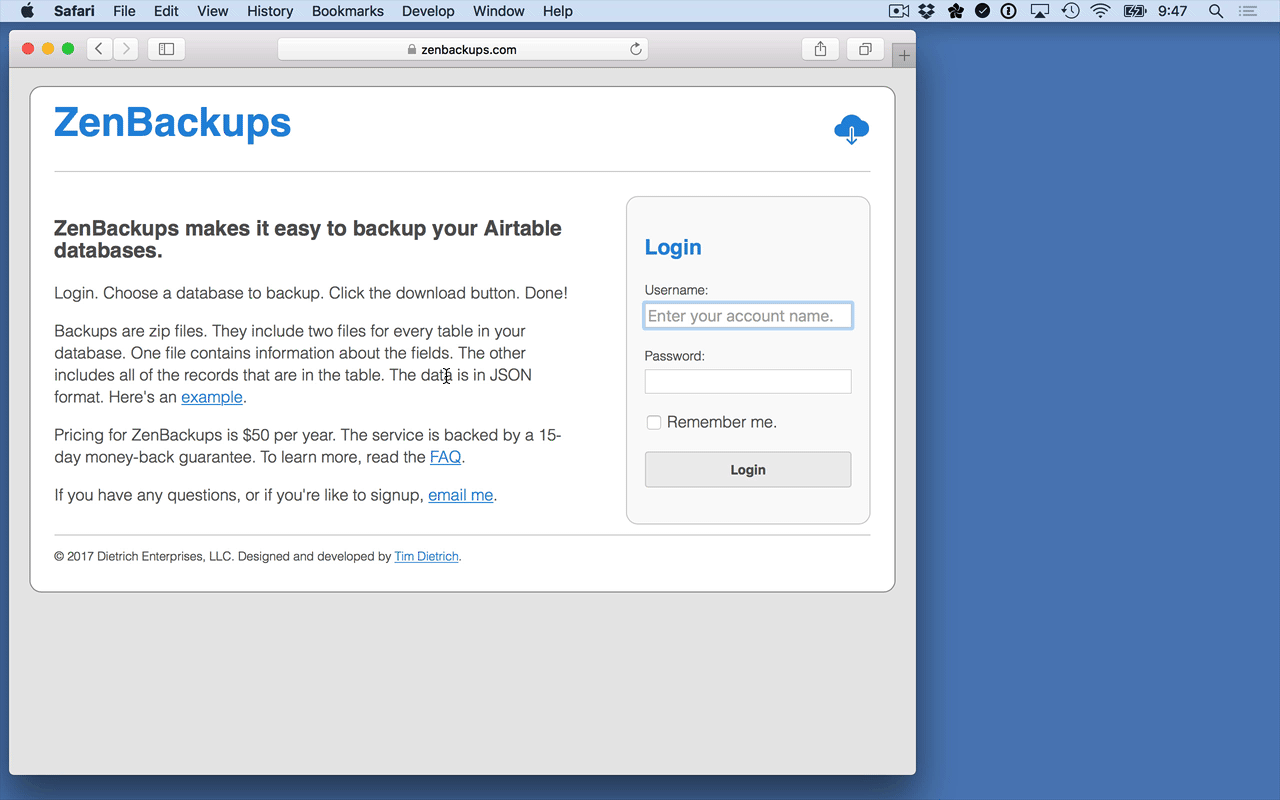This screenshot has height=800, width=1280.
Task: Click the 9:47 menu bar clock
Action: (x=1173, y=11)
